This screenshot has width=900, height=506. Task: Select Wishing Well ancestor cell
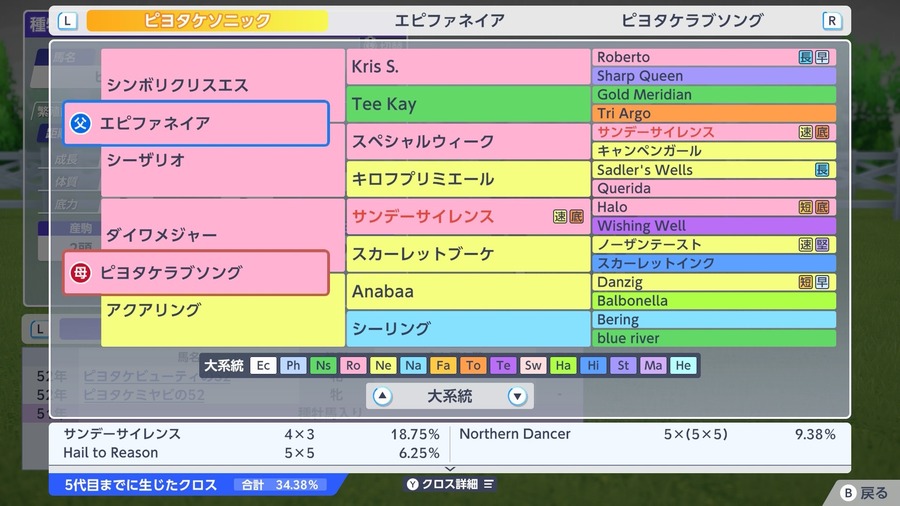click(x=713, y=225)
